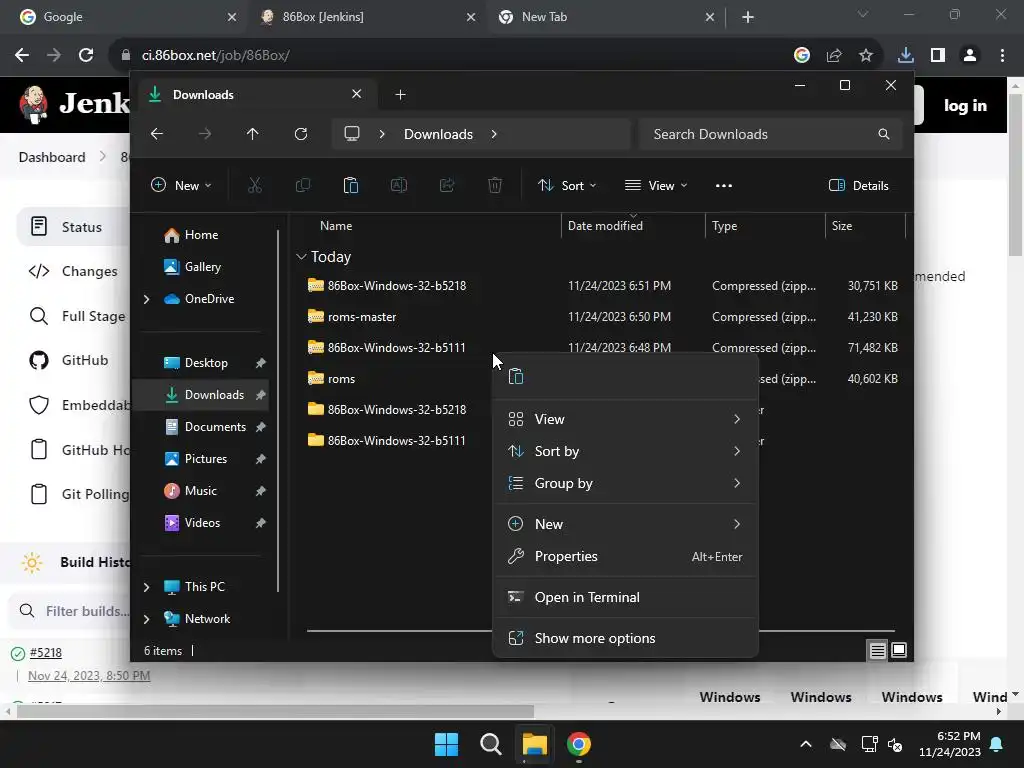Screen dimensions: 1024x768
Task: Close the Downloads tab
Action: point(357,94)
